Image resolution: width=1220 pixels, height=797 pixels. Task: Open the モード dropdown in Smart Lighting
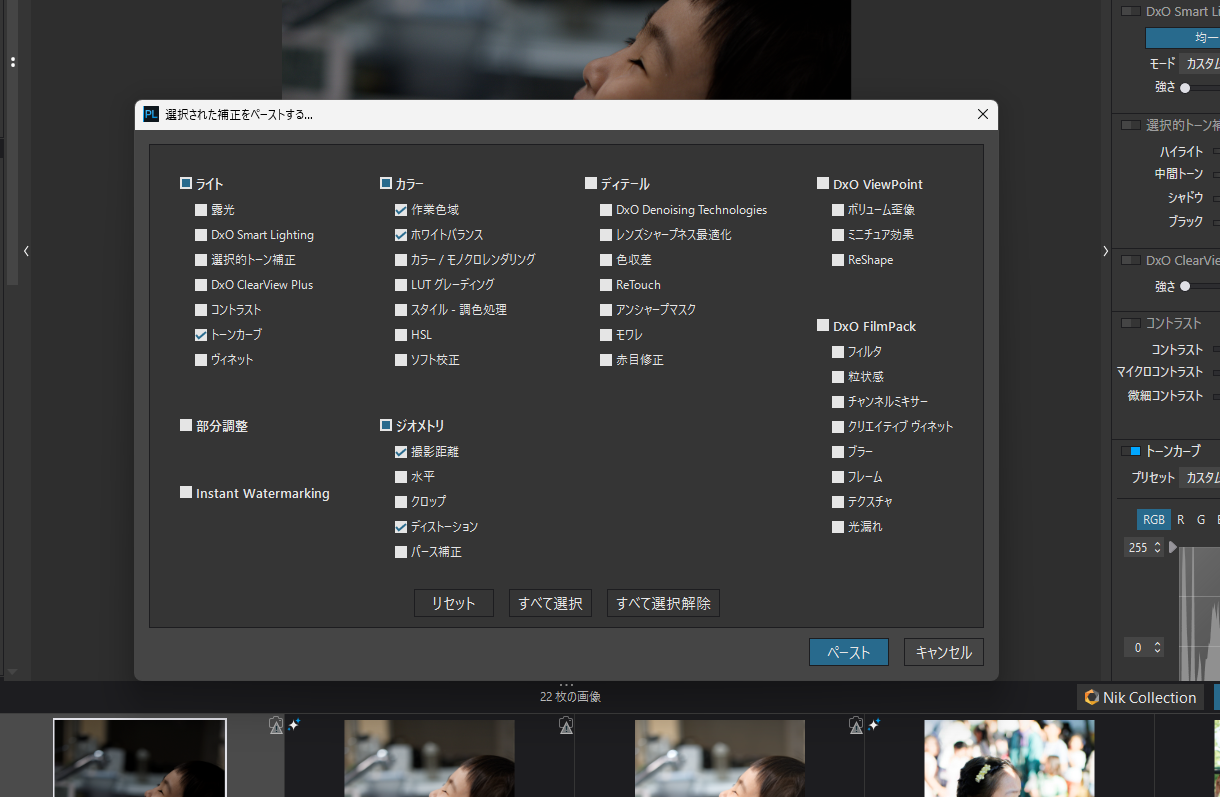1200,63
